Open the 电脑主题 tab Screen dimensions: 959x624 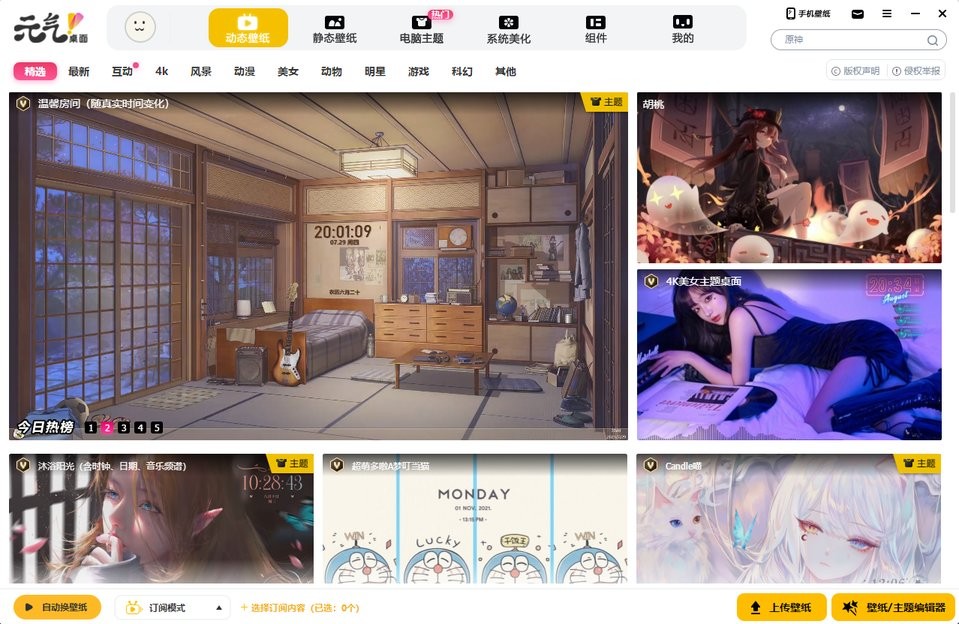click(421, 29)
